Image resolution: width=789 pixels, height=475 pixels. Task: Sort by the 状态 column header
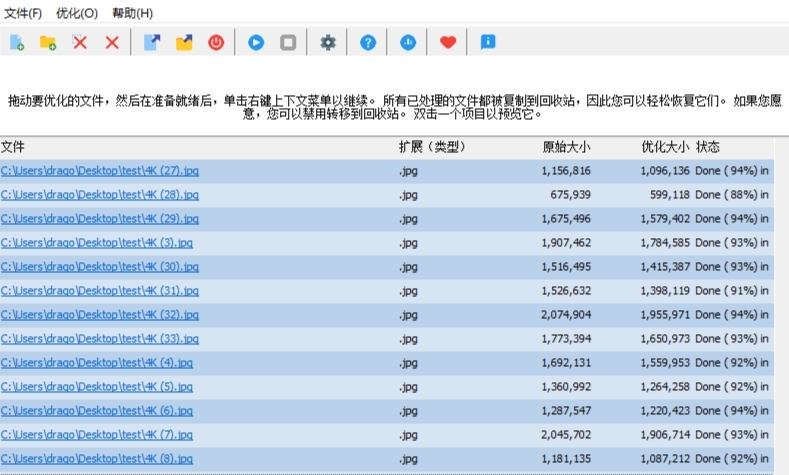tap(707, 147)
